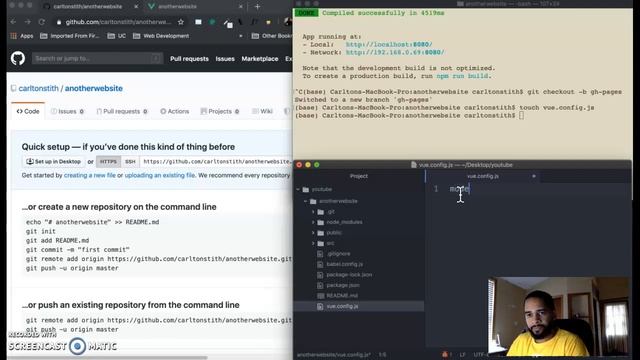Viewport: 640px width, 360px height.
Task: Click the Set up in Desktop icon
Action: pyautogui.click(x=30, y=162)
